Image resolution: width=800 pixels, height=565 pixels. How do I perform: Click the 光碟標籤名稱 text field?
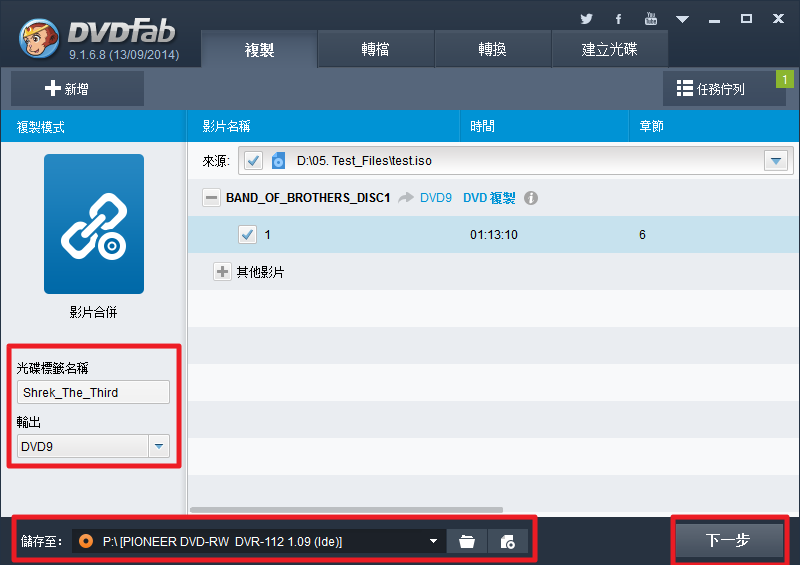click(x=94, y=393)
